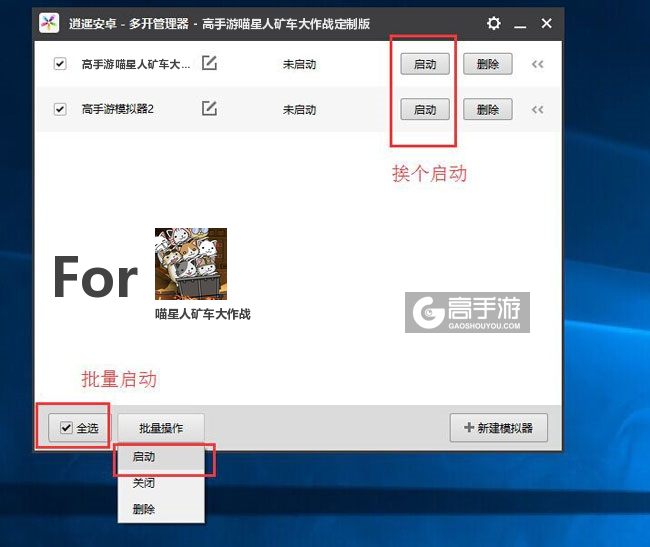Click 未启动 status of first emulator
This screenshot has width=650, height=547.
tap(299, 64)
